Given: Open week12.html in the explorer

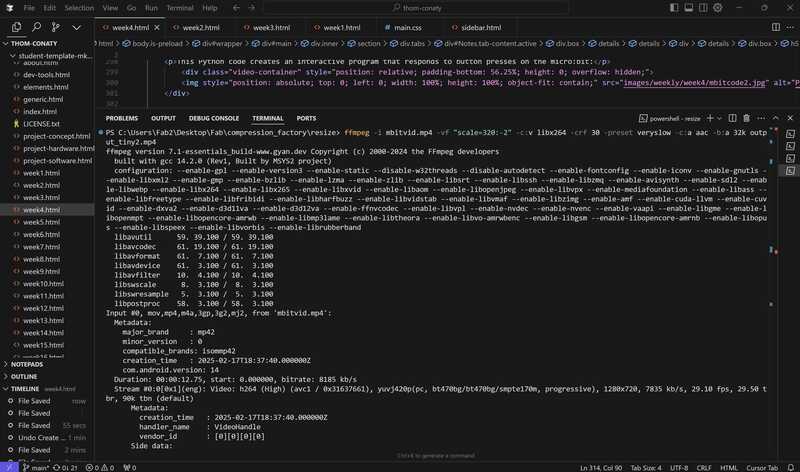Looking at the screenshot, I should click(43, 308).
